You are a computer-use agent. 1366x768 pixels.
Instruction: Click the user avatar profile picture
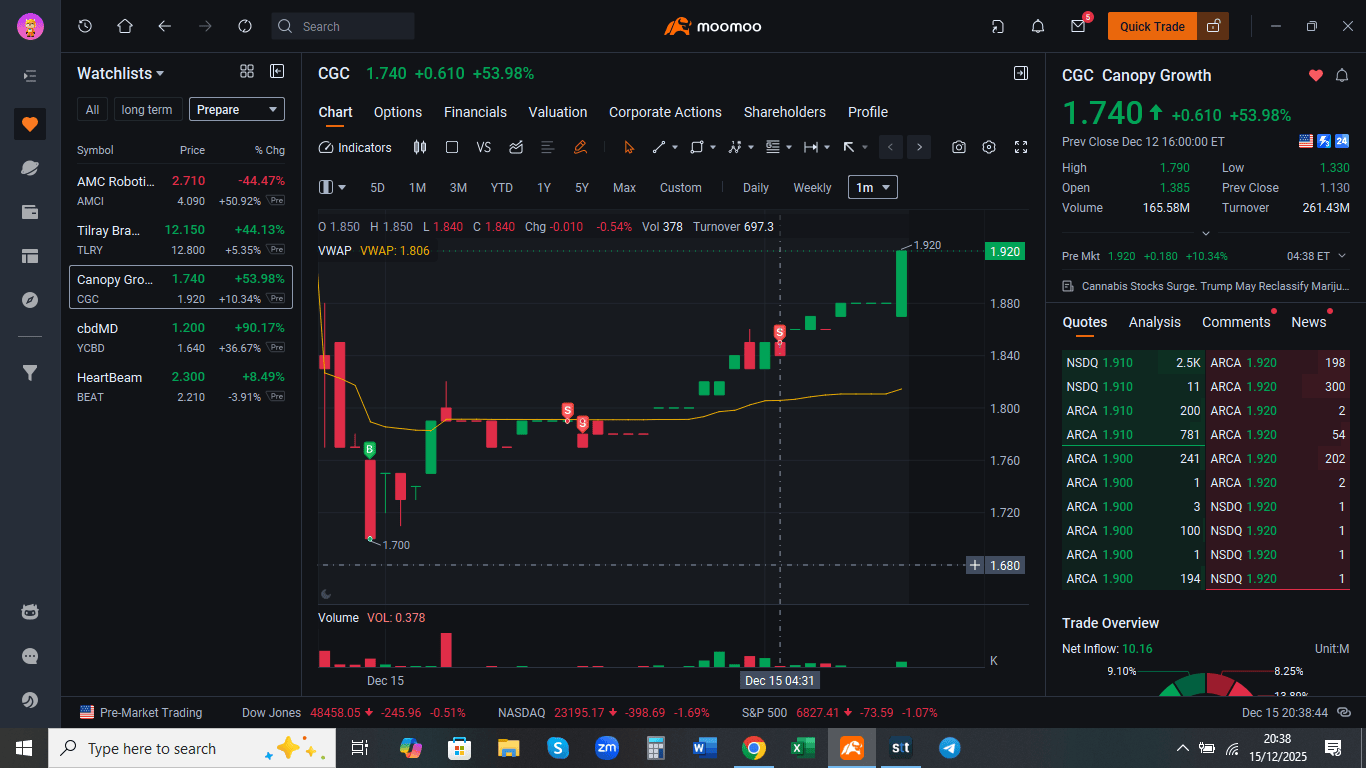tap(30, 27)
